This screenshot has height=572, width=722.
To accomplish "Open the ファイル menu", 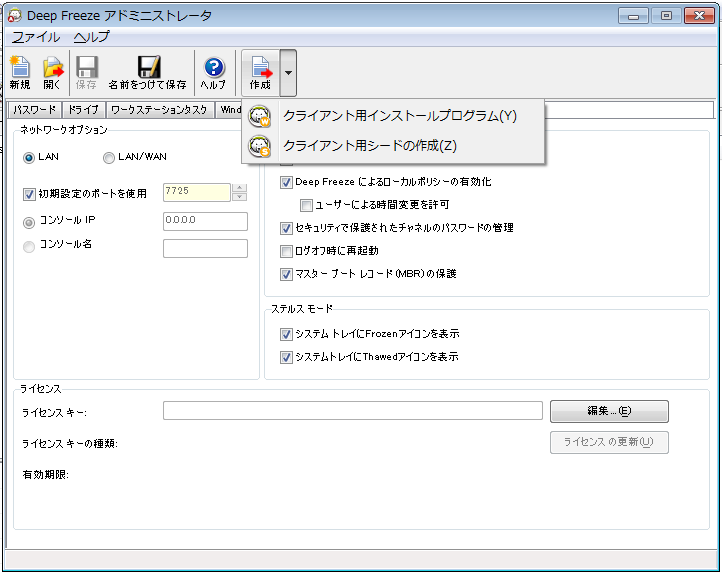I will pyautogui.click(x=36, y=37).
